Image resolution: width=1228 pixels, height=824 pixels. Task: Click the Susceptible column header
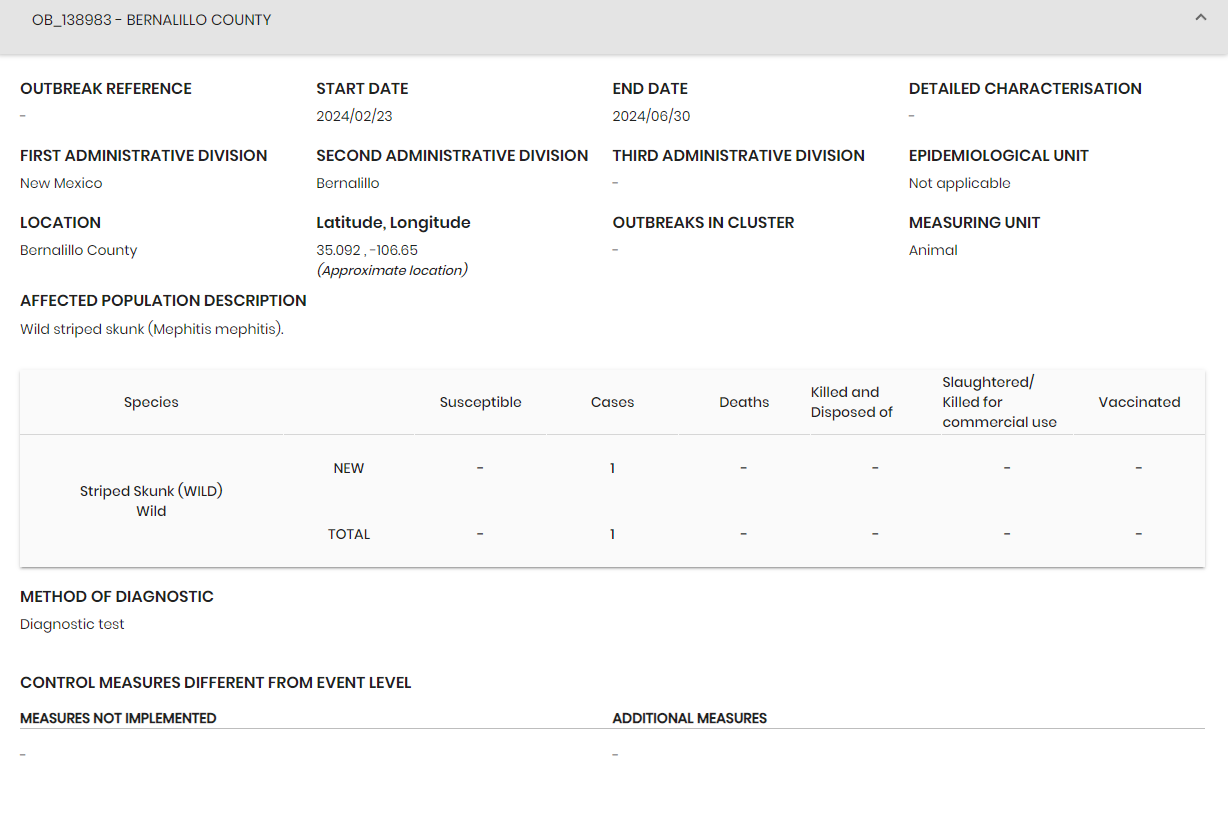481,402
